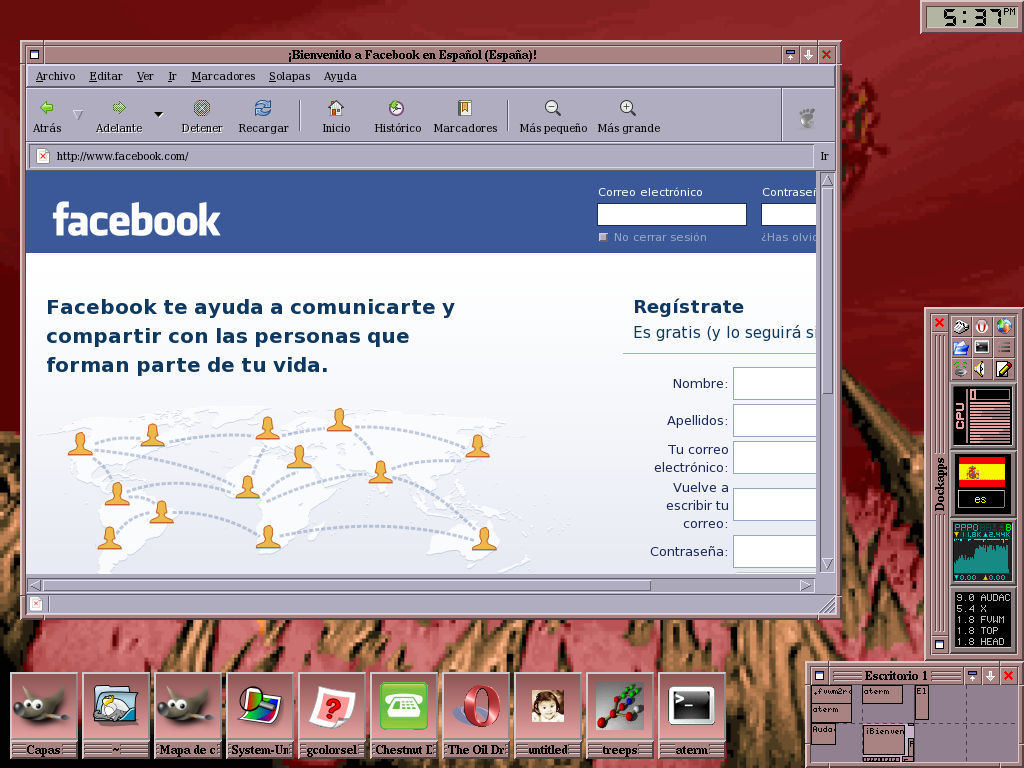Select the fvwm2rc window in the pager

[831, 694]
